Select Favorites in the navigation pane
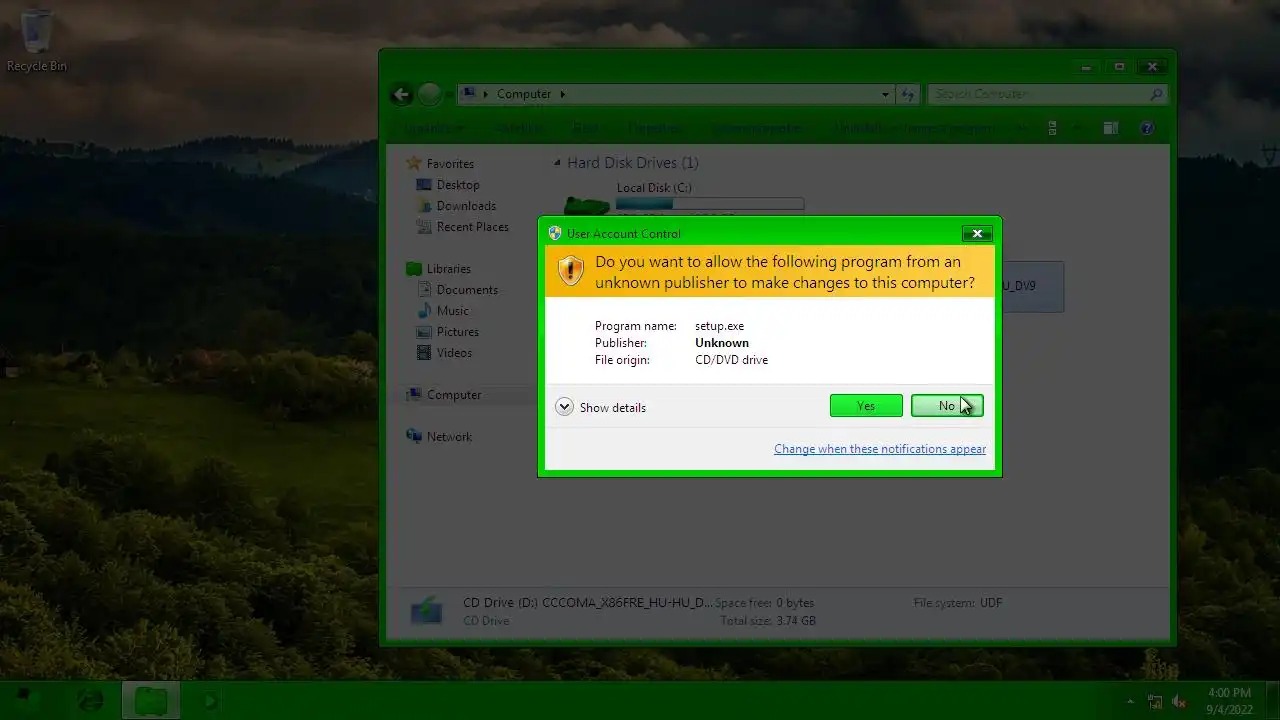 tap(450, 164)
